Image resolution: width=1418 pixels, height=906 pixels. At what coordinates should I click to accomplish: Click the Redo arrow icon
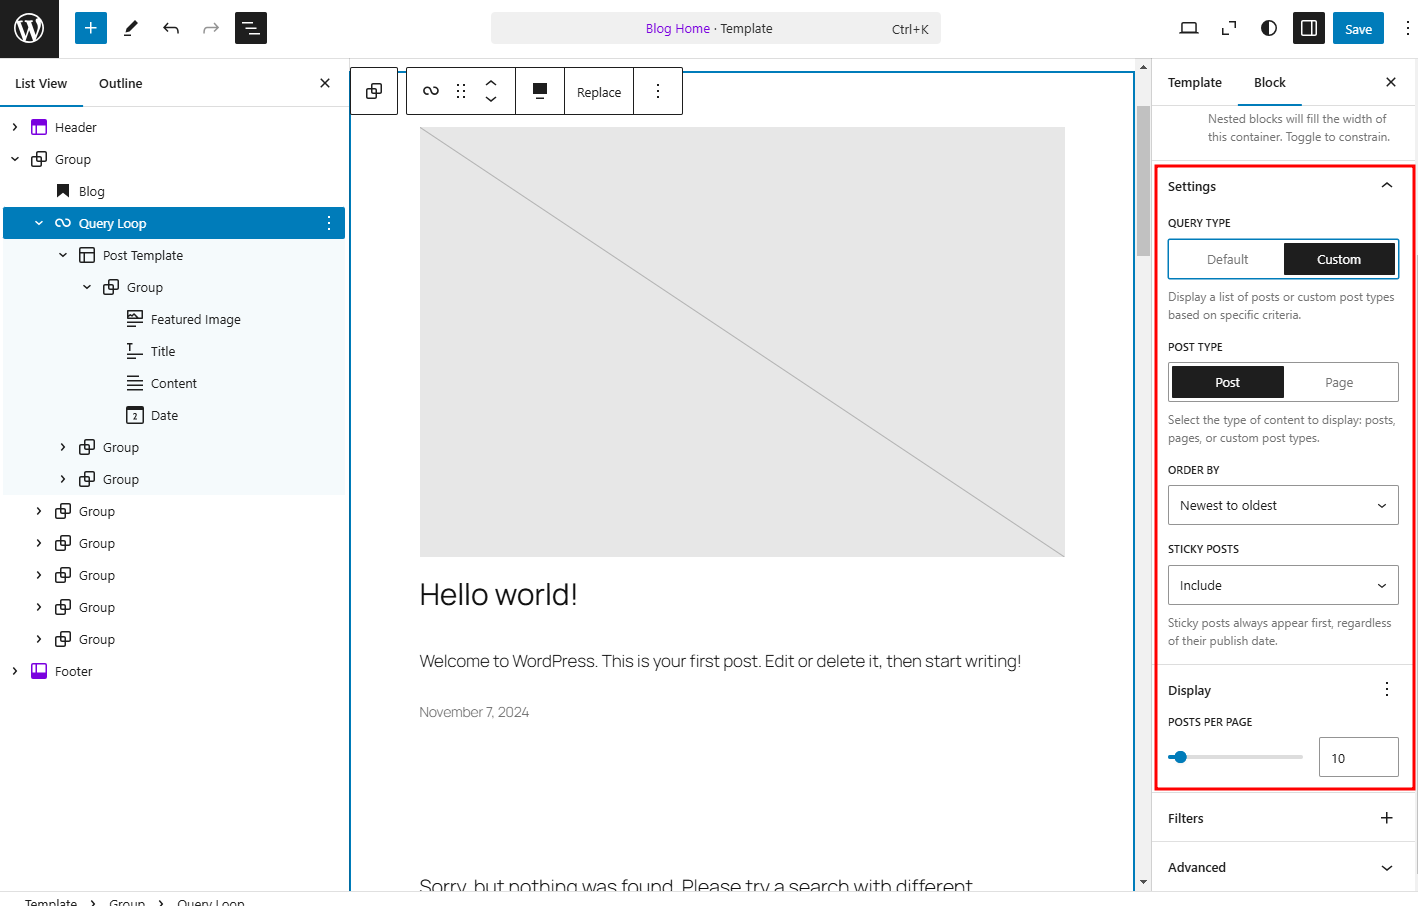coord(210,28)
